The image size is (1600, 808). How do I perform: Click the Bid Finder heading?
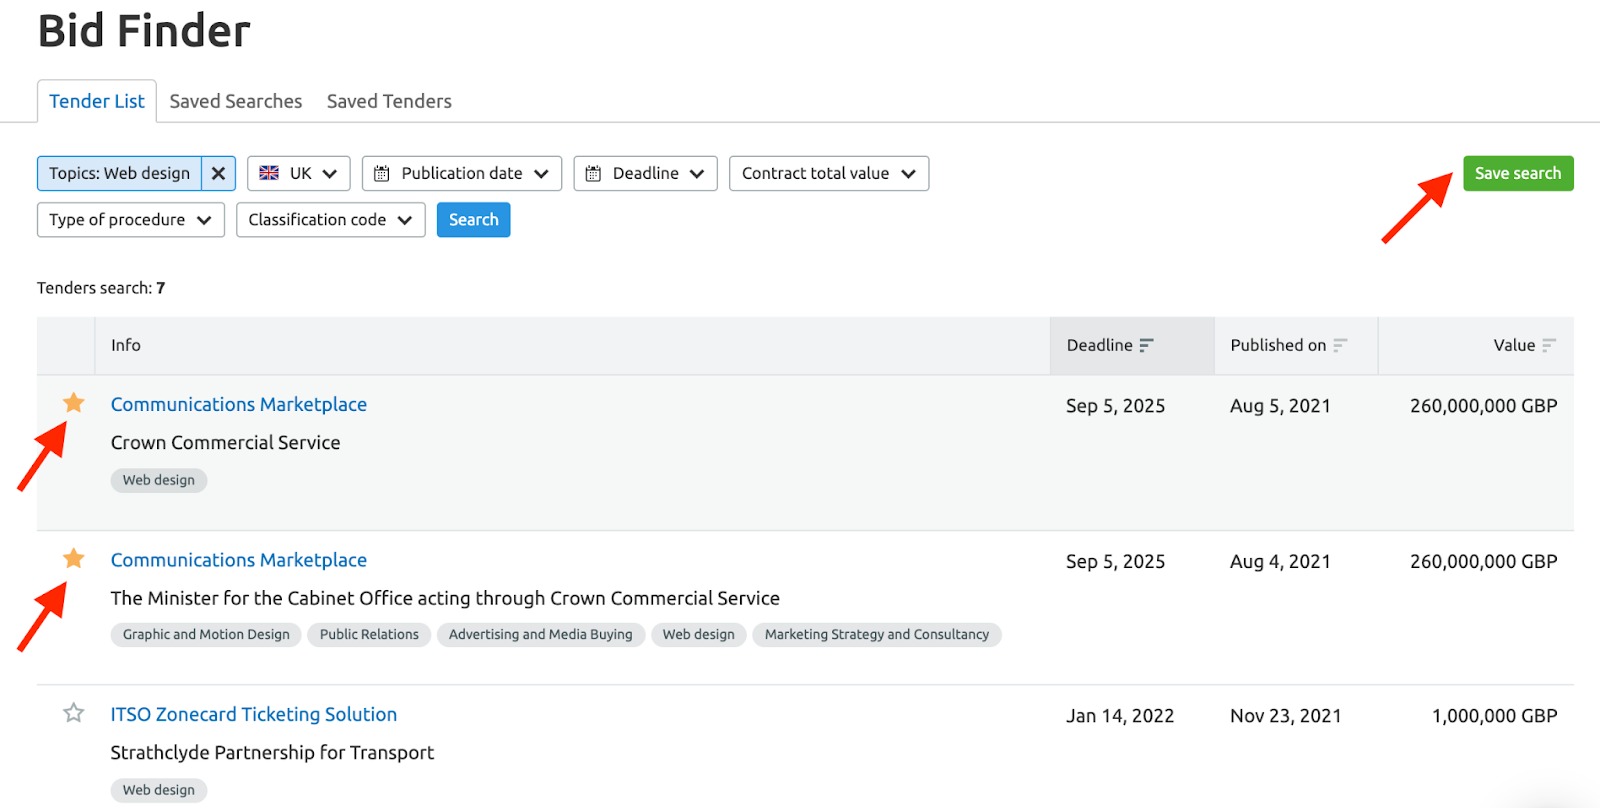pyautogui.click(x=144, y=30)
